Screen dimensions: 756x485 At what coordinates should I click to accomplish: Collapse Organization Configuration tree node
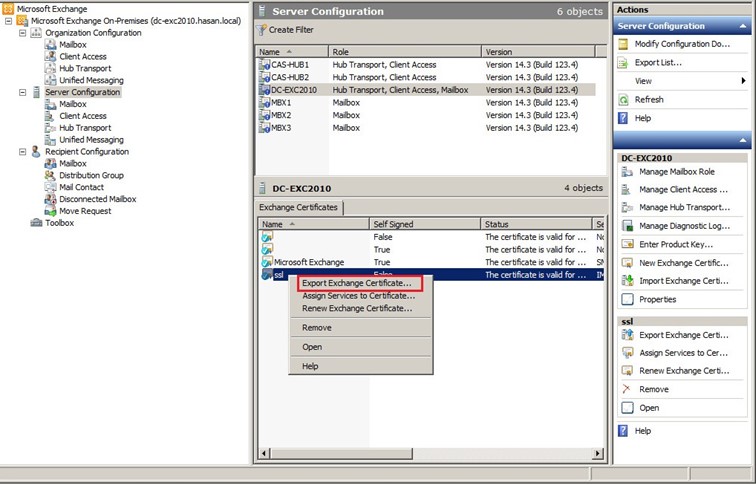(x=22, y=33)
